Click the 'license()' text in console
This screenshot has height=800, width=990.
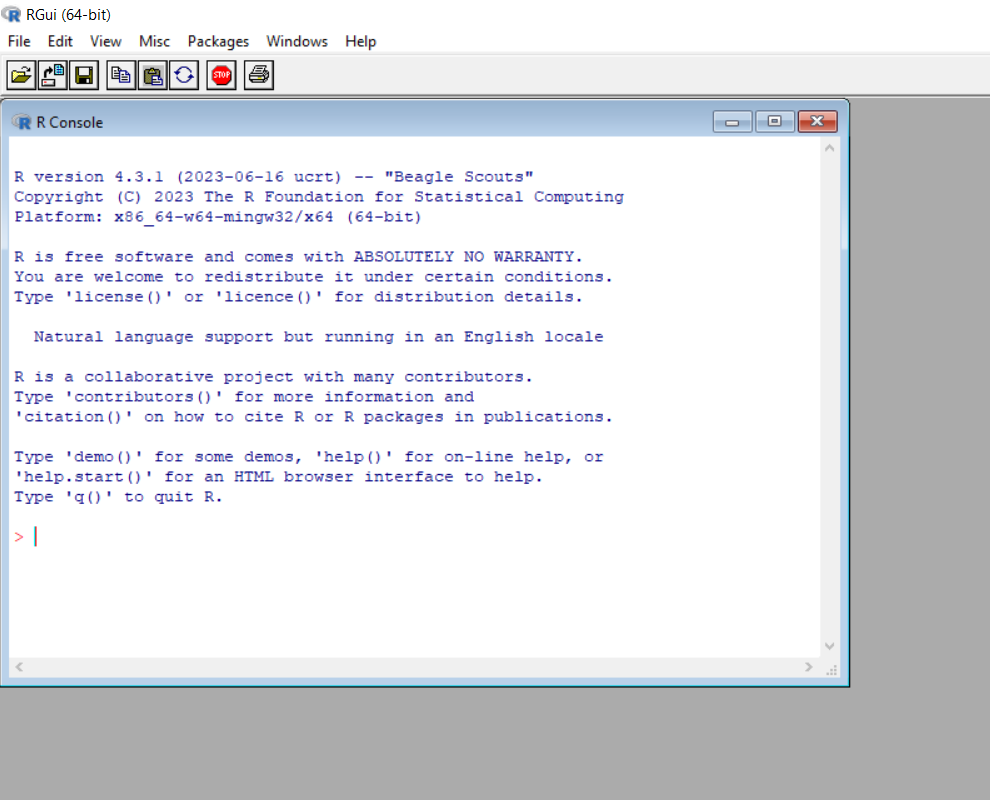click(119, 297)
